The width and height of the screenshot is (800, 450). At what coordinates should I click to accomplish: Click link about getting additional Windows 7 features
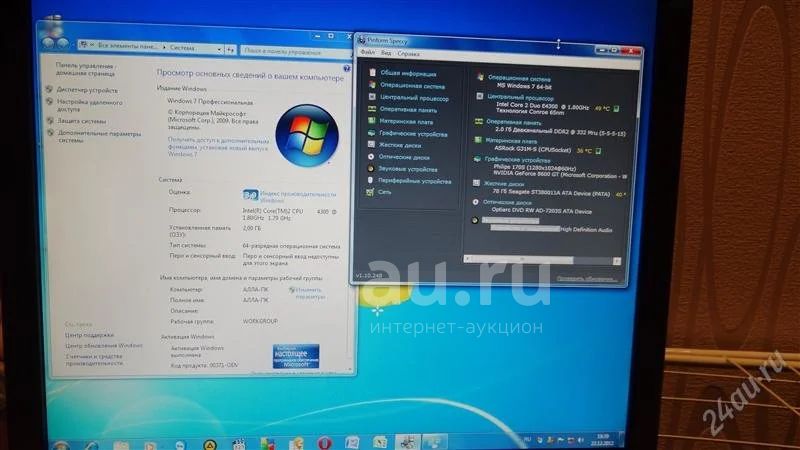pyautogui.click(x=218, y=147)
